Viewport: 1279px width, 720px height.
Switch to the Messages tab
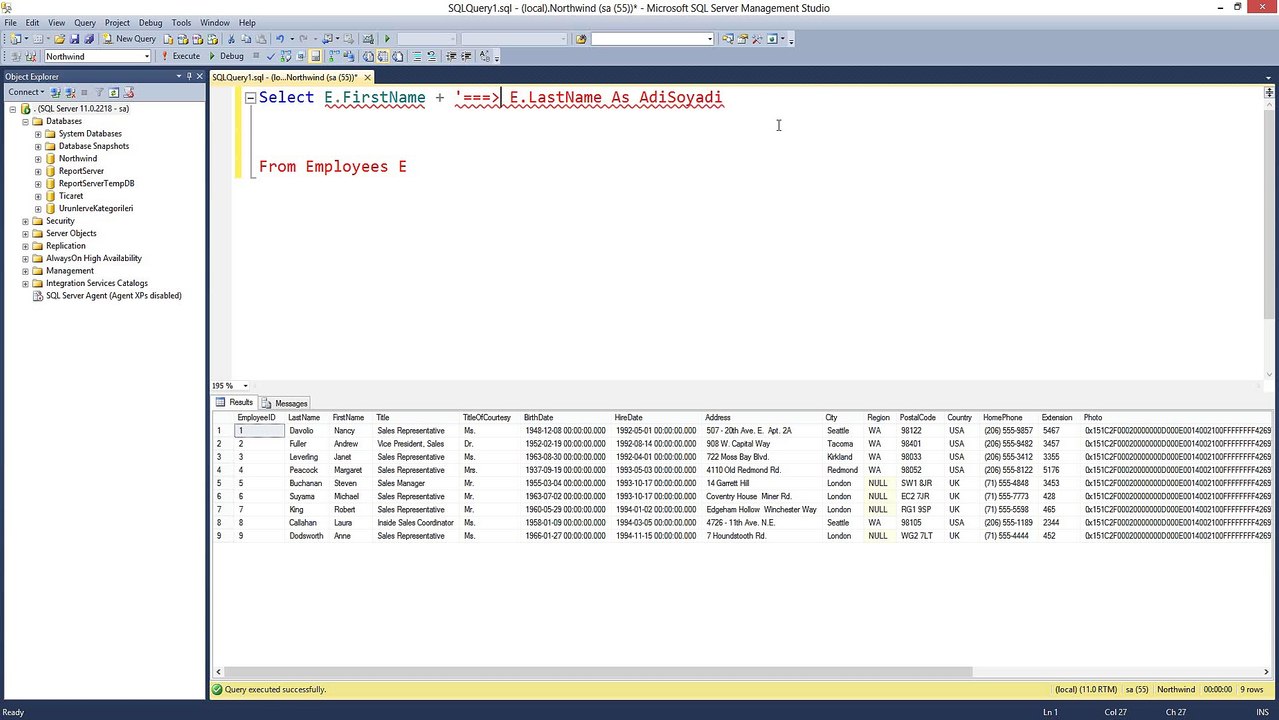coord(285,403)
